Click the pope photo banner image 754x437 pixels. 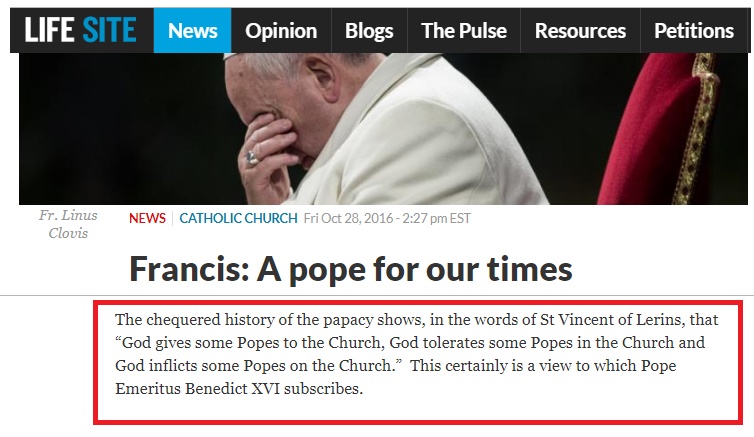point(383,129)
